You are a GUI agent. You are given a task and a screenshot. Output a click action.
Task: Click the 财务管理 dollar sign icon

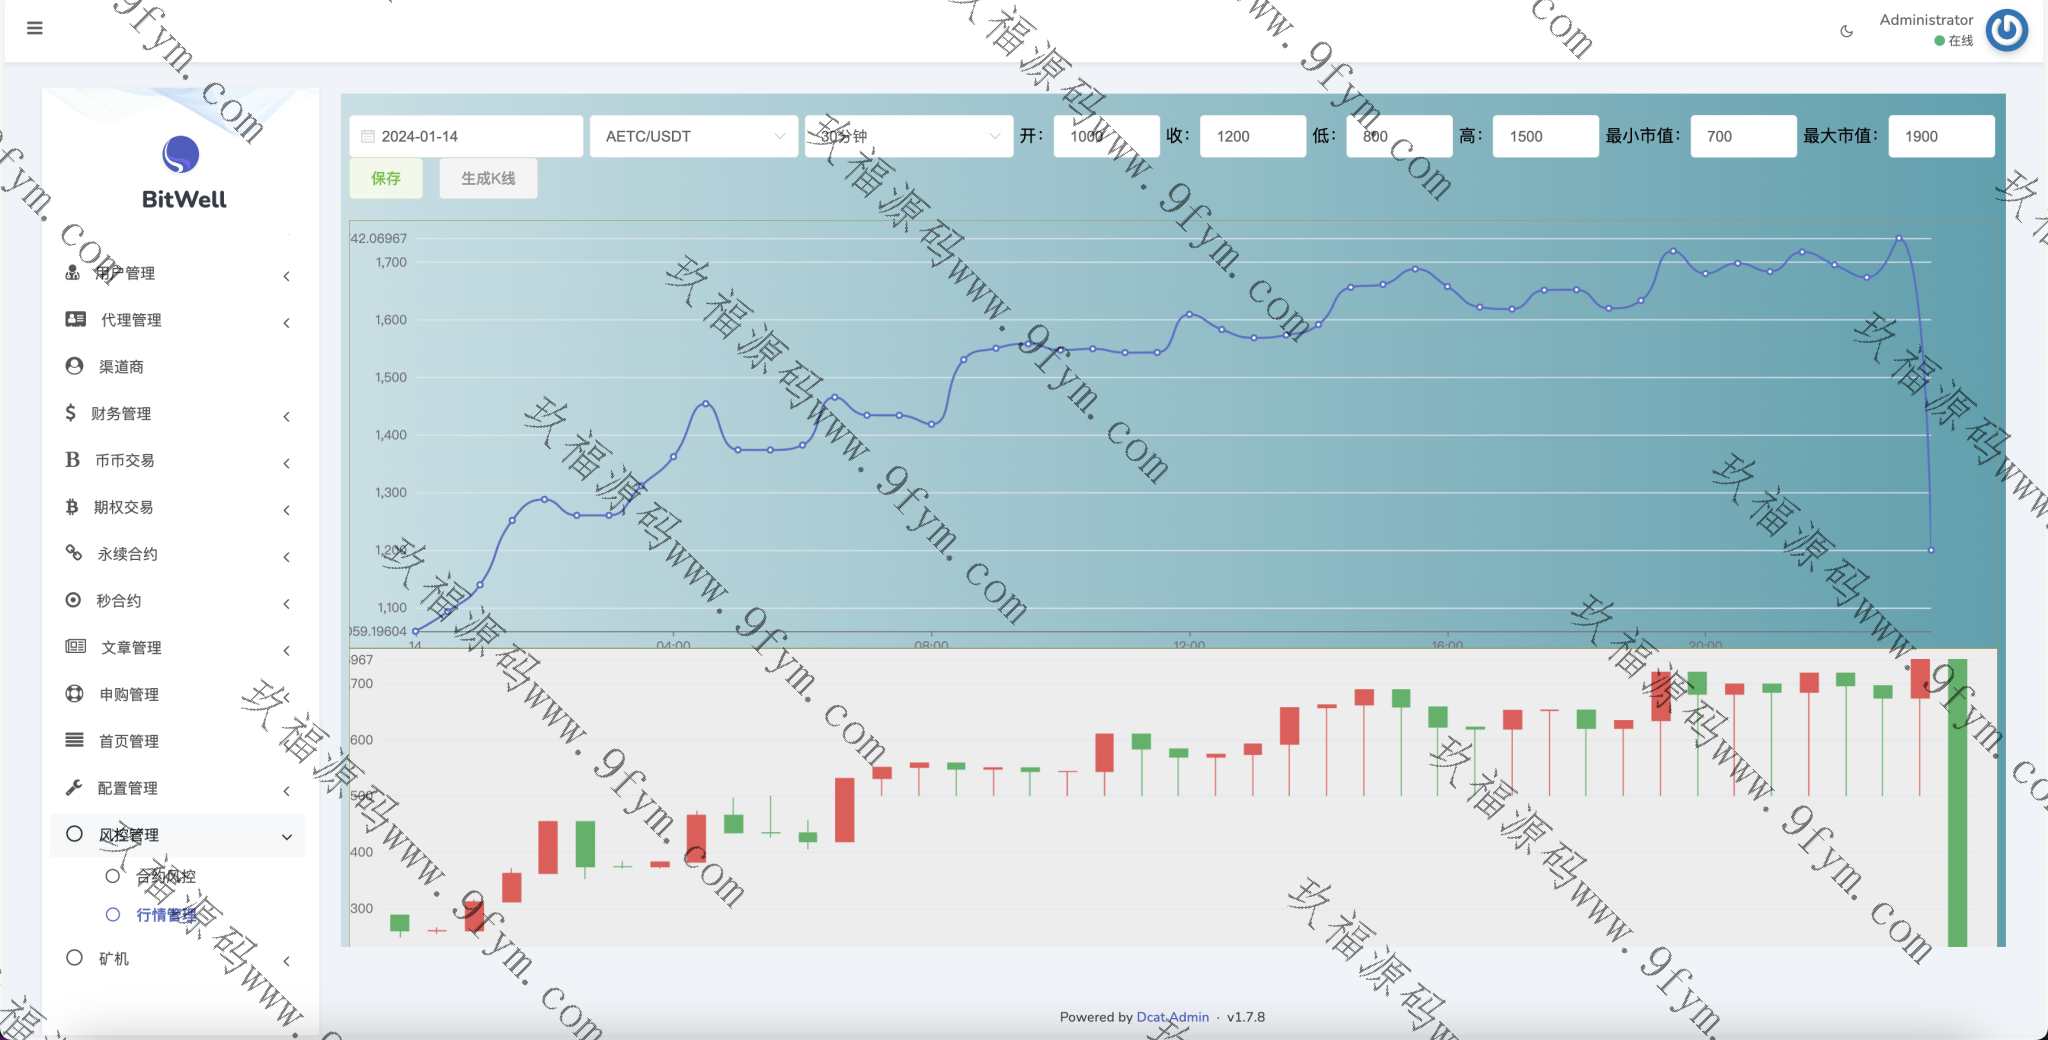(x=70, y=413)
